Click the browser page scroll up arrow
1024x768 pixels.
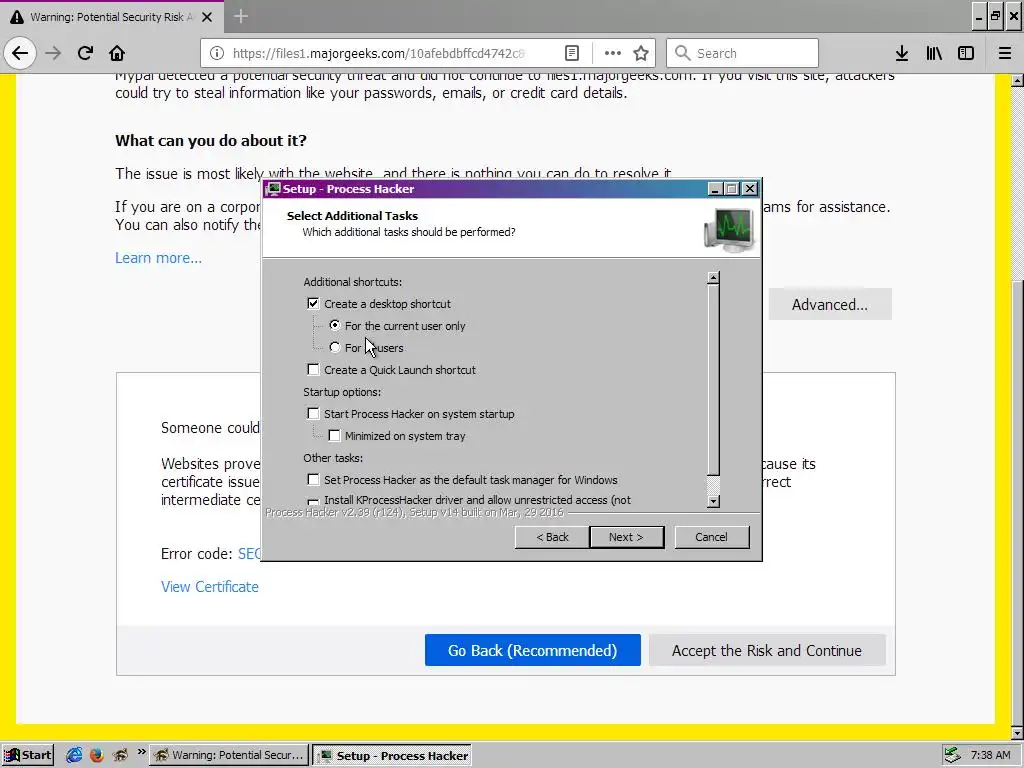coord(1017,80)
